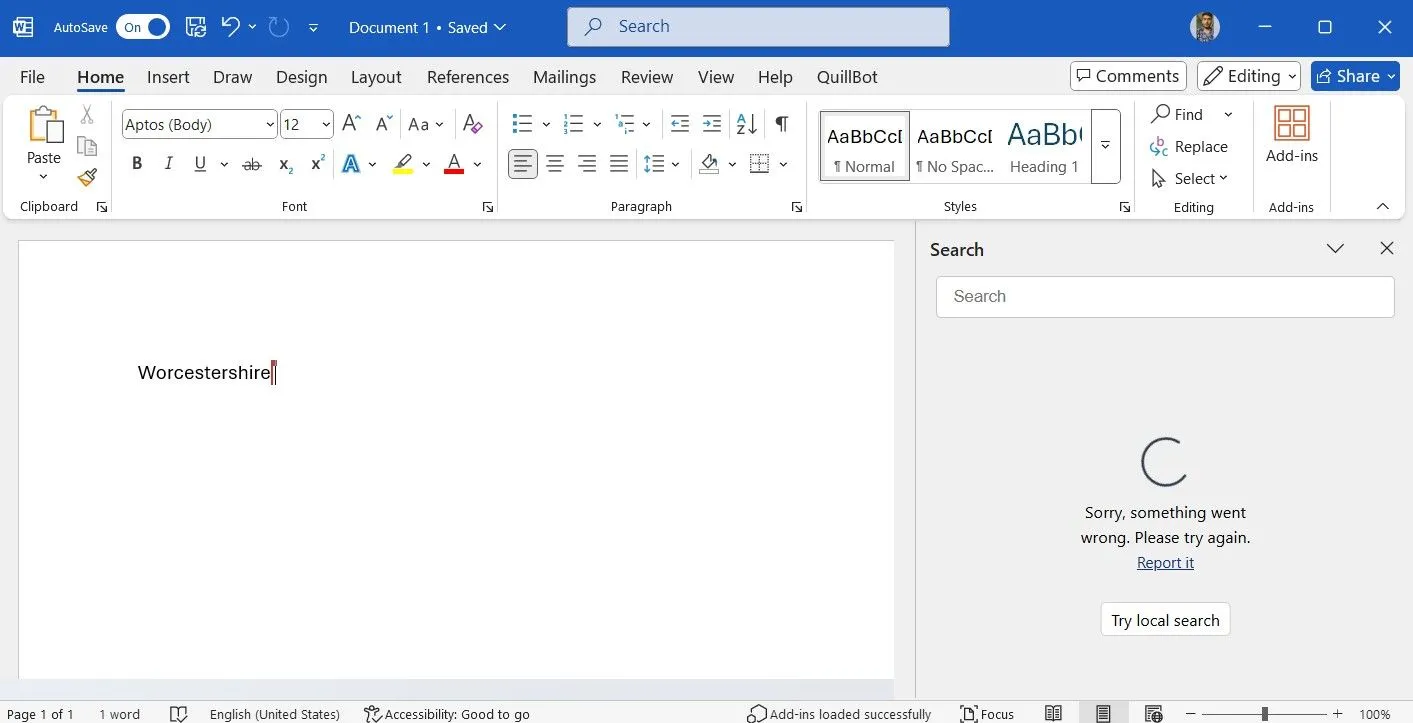This screenshot has width=1413, height=723.
Task: Justify the paragraph text
Action: pos(619,164)
